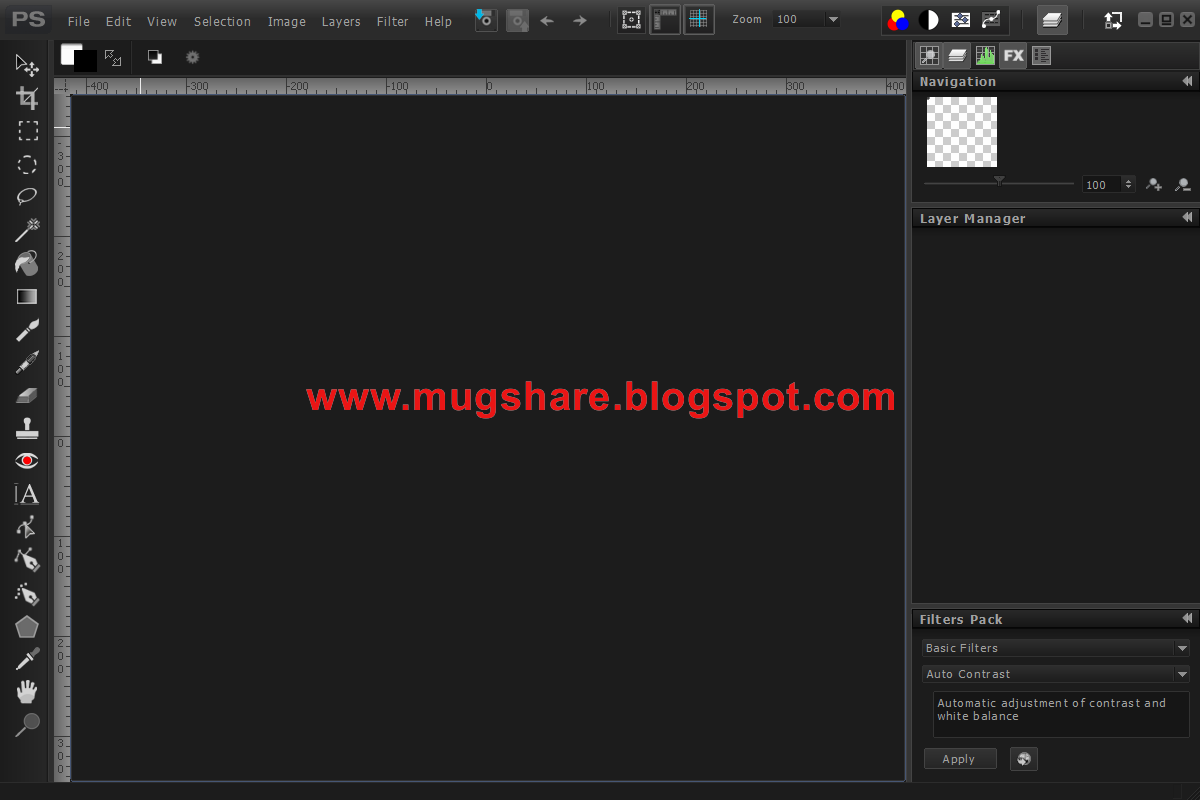Select the Clone Stamp tool
The image size is (1200, 800).
tap(27, 428)
